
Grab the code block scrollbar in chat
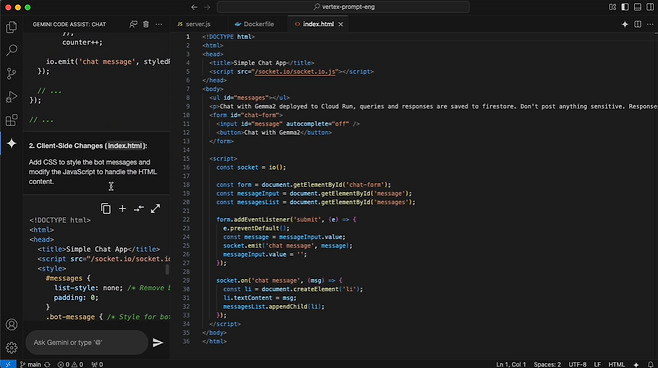coord(167,269)
